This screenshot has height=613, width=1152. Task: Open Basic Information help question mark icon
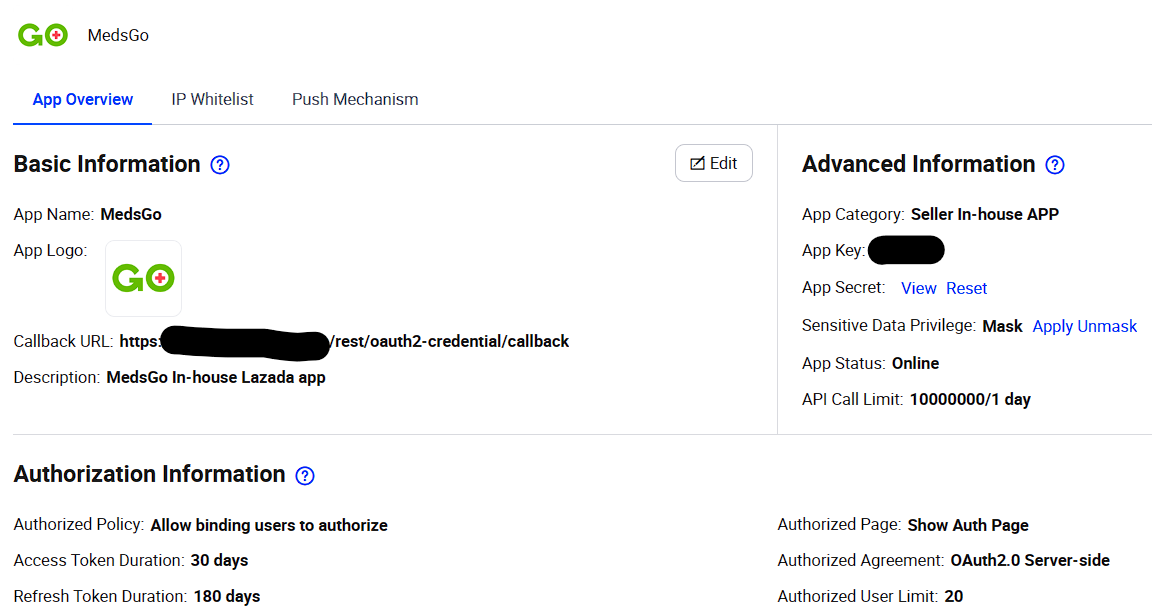[x=220, y=165]
